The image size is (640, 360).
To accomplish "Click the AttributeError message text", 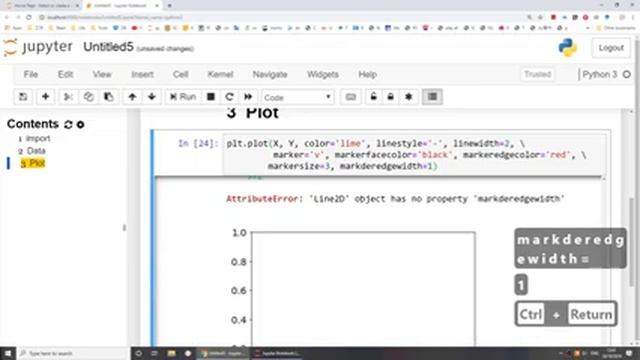I will 395,199.
